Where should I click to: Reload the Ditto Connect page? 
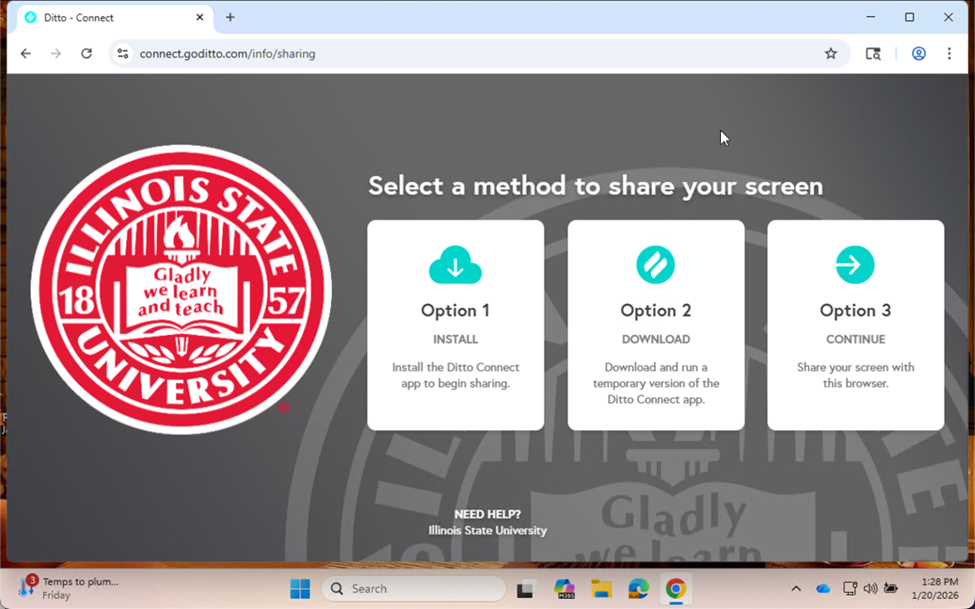point(86,53)
